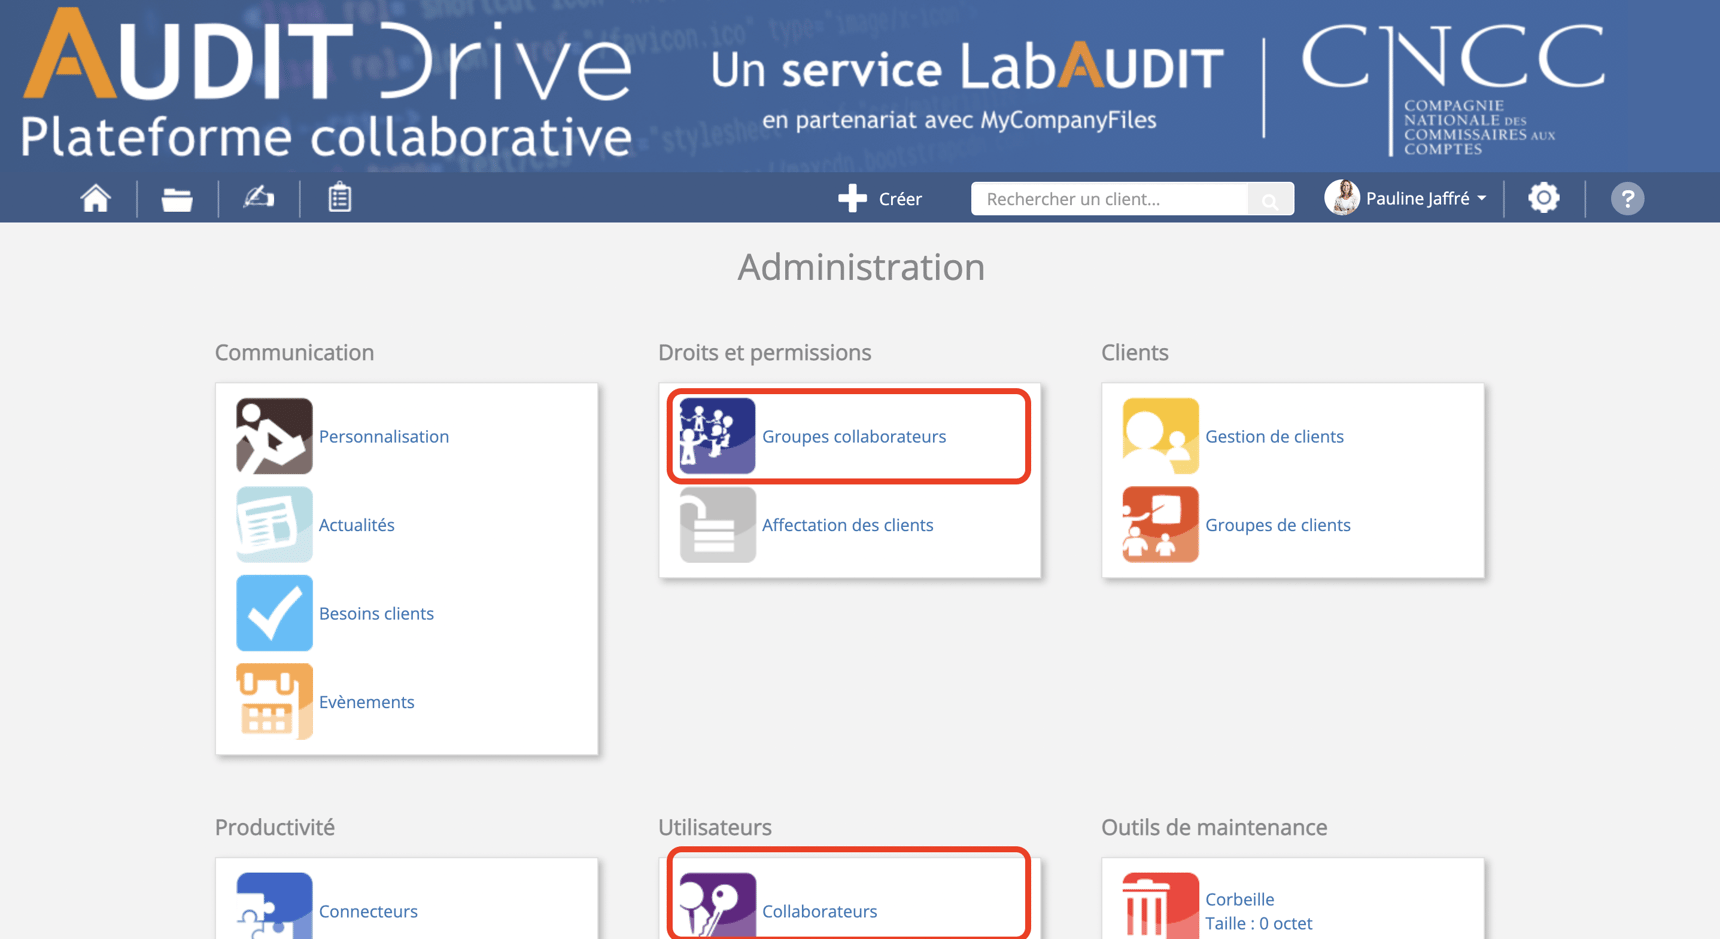Open Gestion de clients

tap(1274, 436)
